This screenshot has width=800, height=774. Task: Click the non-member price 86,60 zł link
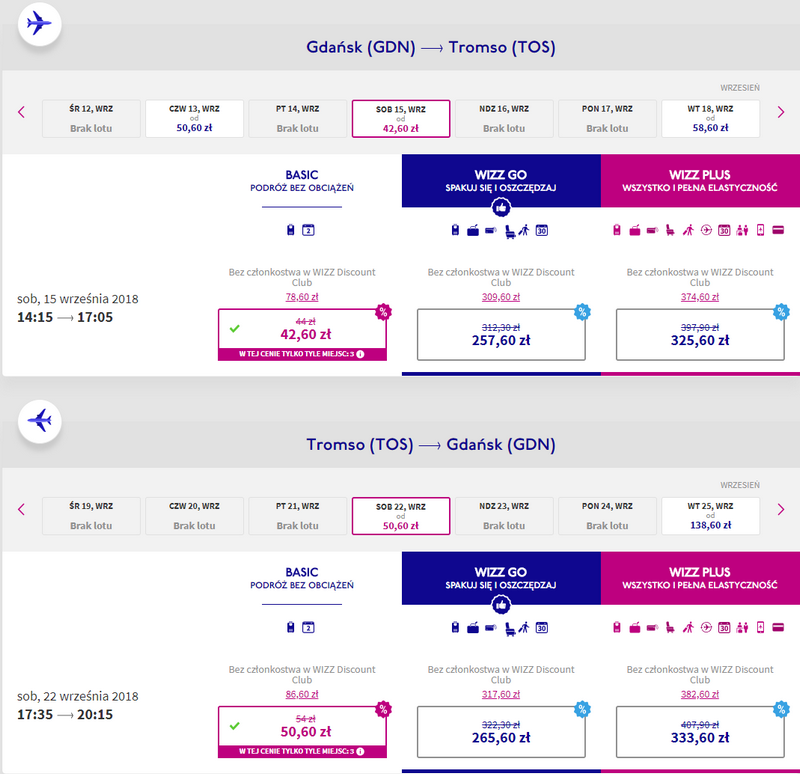coord(302,694)
